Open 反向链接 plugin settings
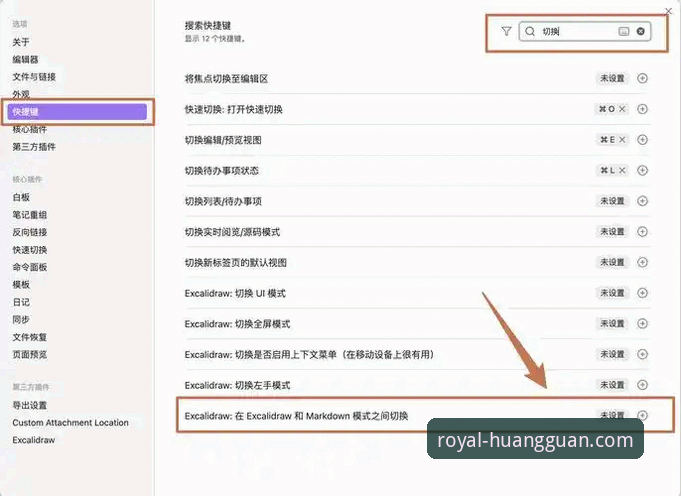This screenshot has height=496, width=681. [x=30, y=232]
